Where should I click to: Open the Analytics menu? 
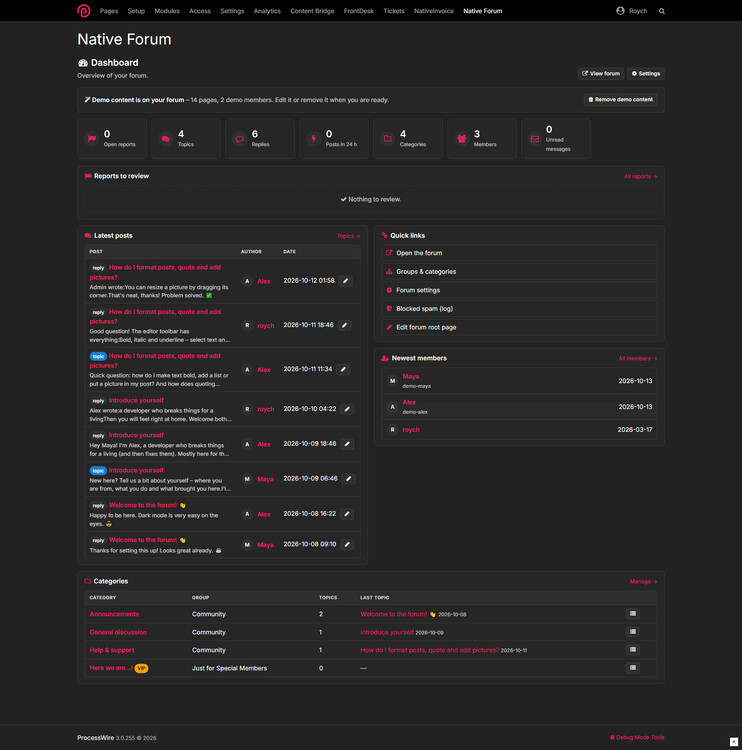267,11
